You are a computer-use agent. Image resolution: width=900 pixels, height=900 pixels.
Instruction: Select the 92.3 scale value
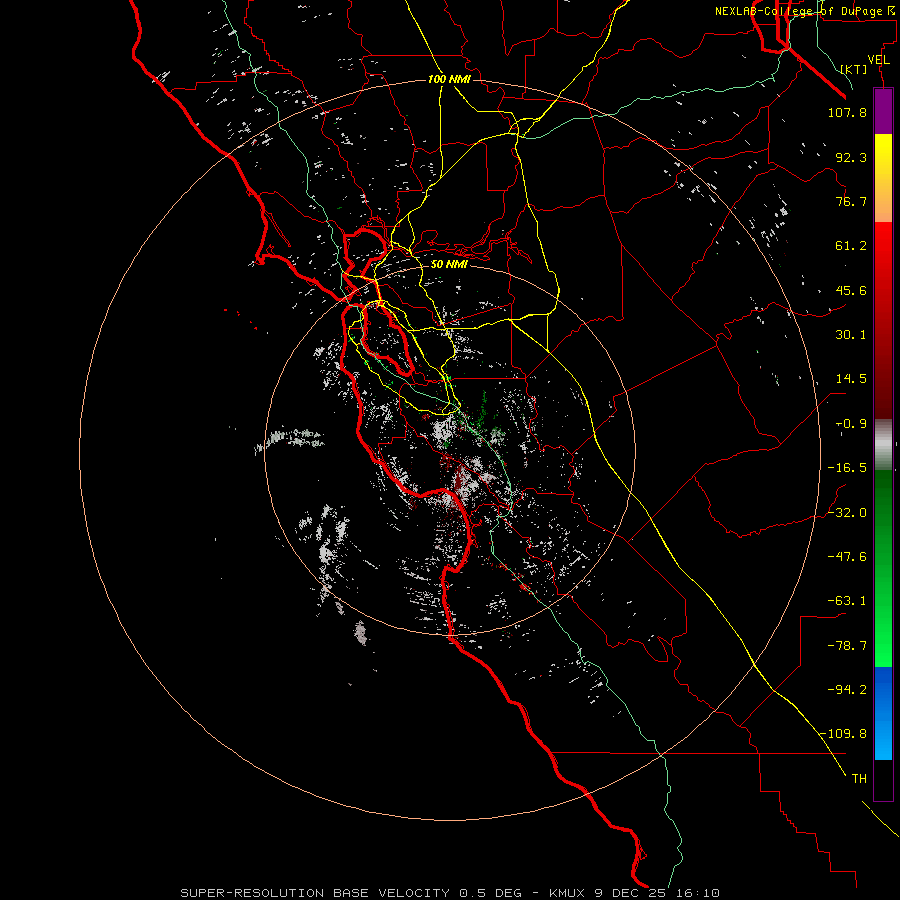[x=851, y=157]
